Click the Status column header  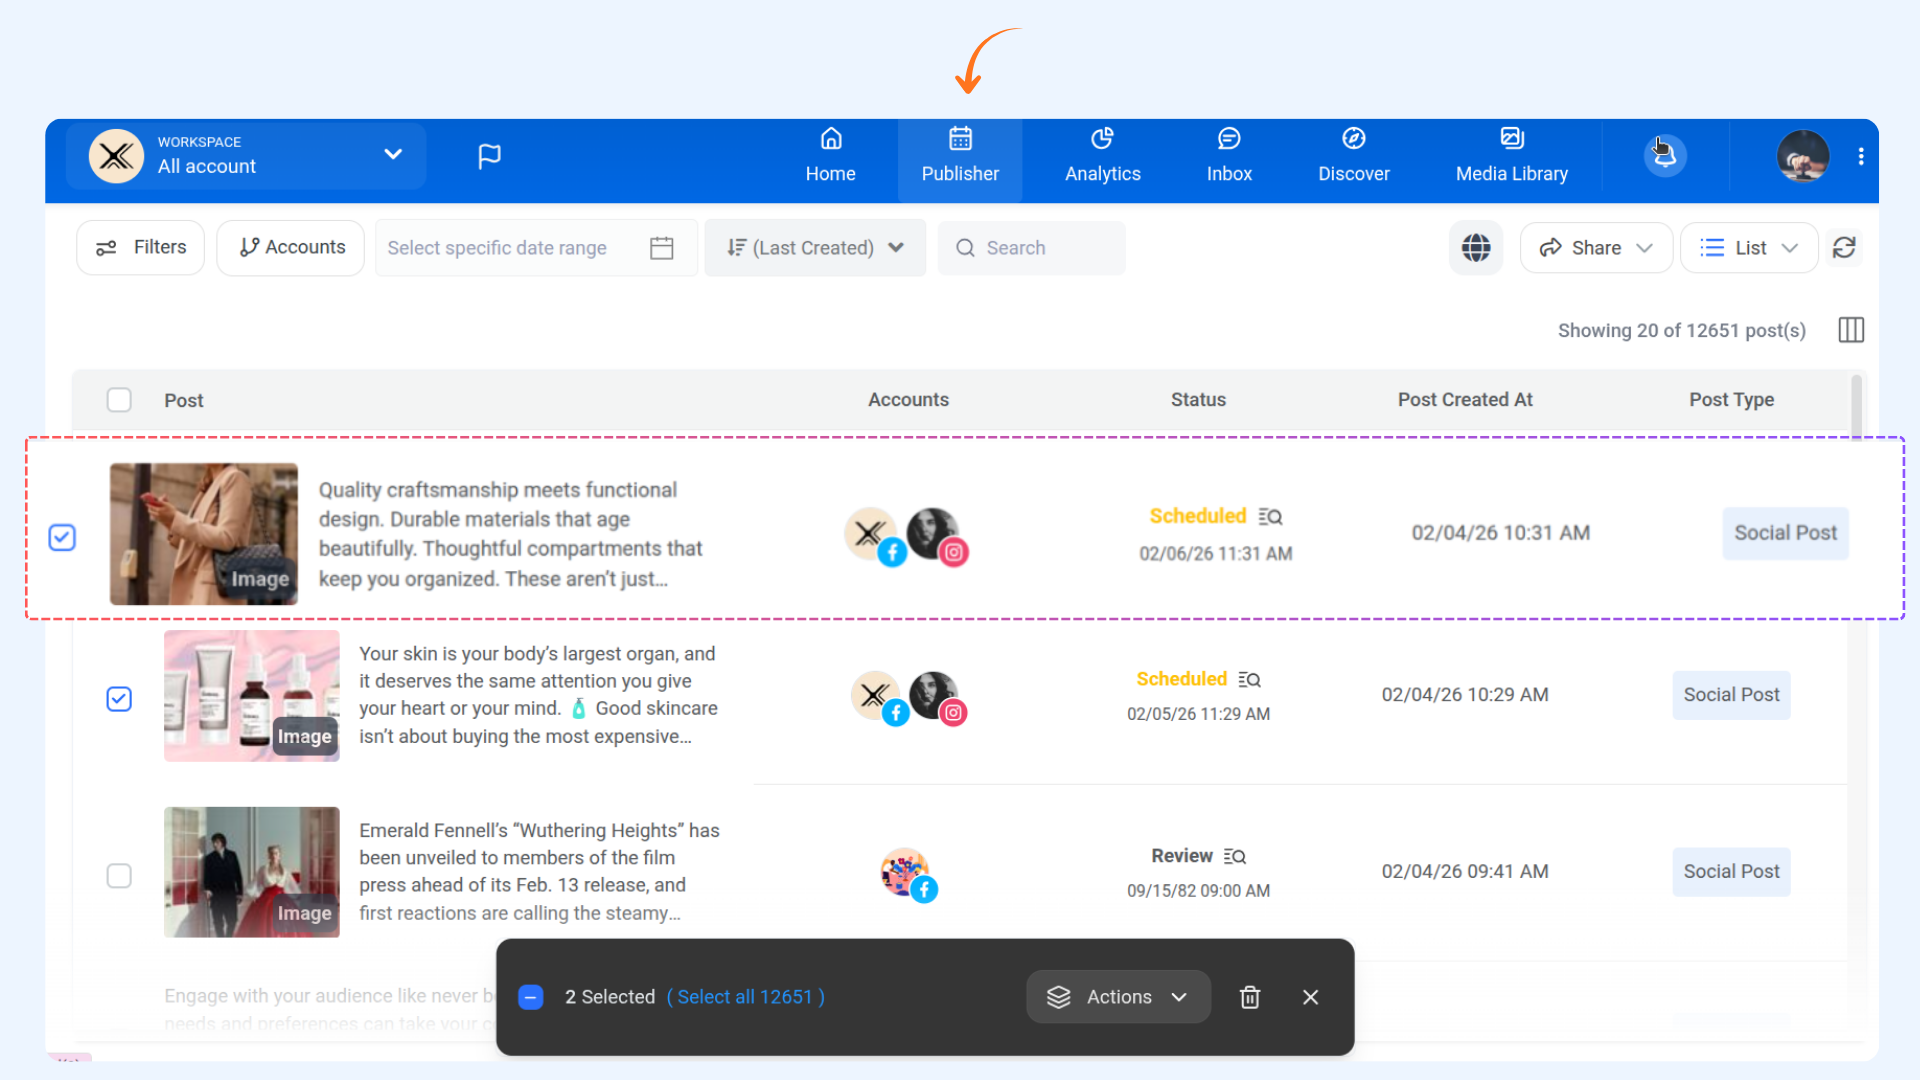pos(1198,400)
